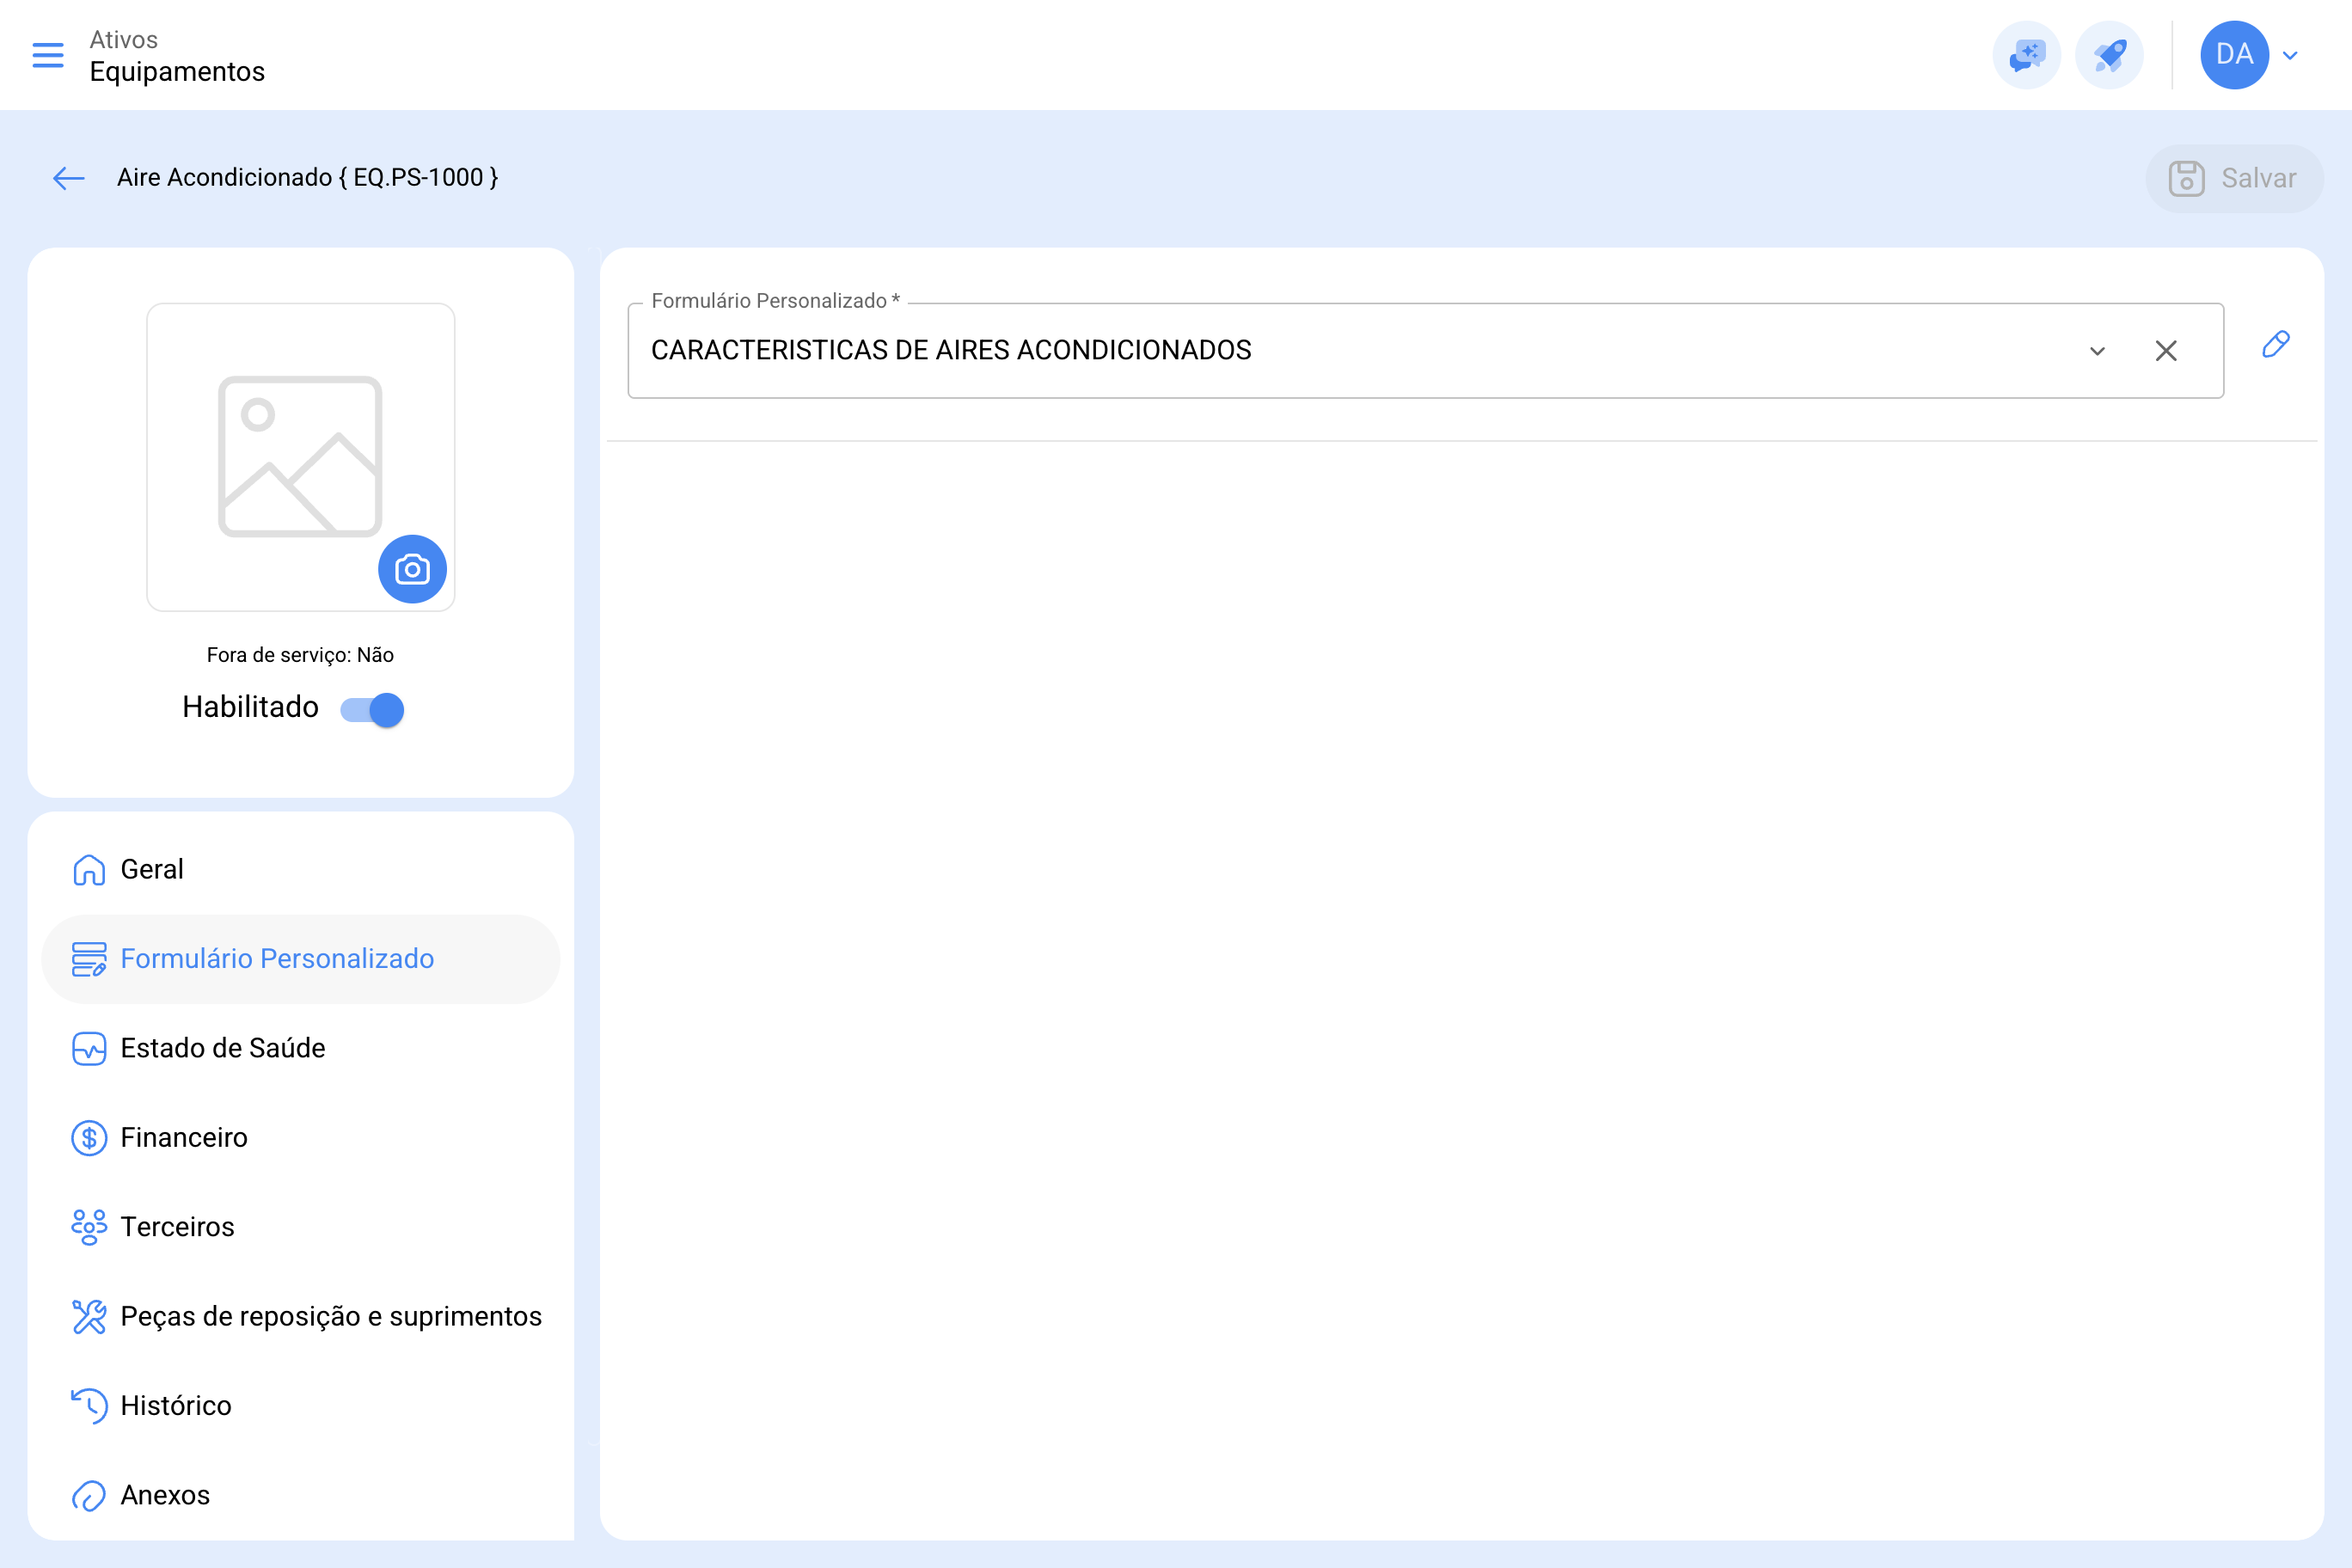Open the Anexos section

pos(300,1495)
